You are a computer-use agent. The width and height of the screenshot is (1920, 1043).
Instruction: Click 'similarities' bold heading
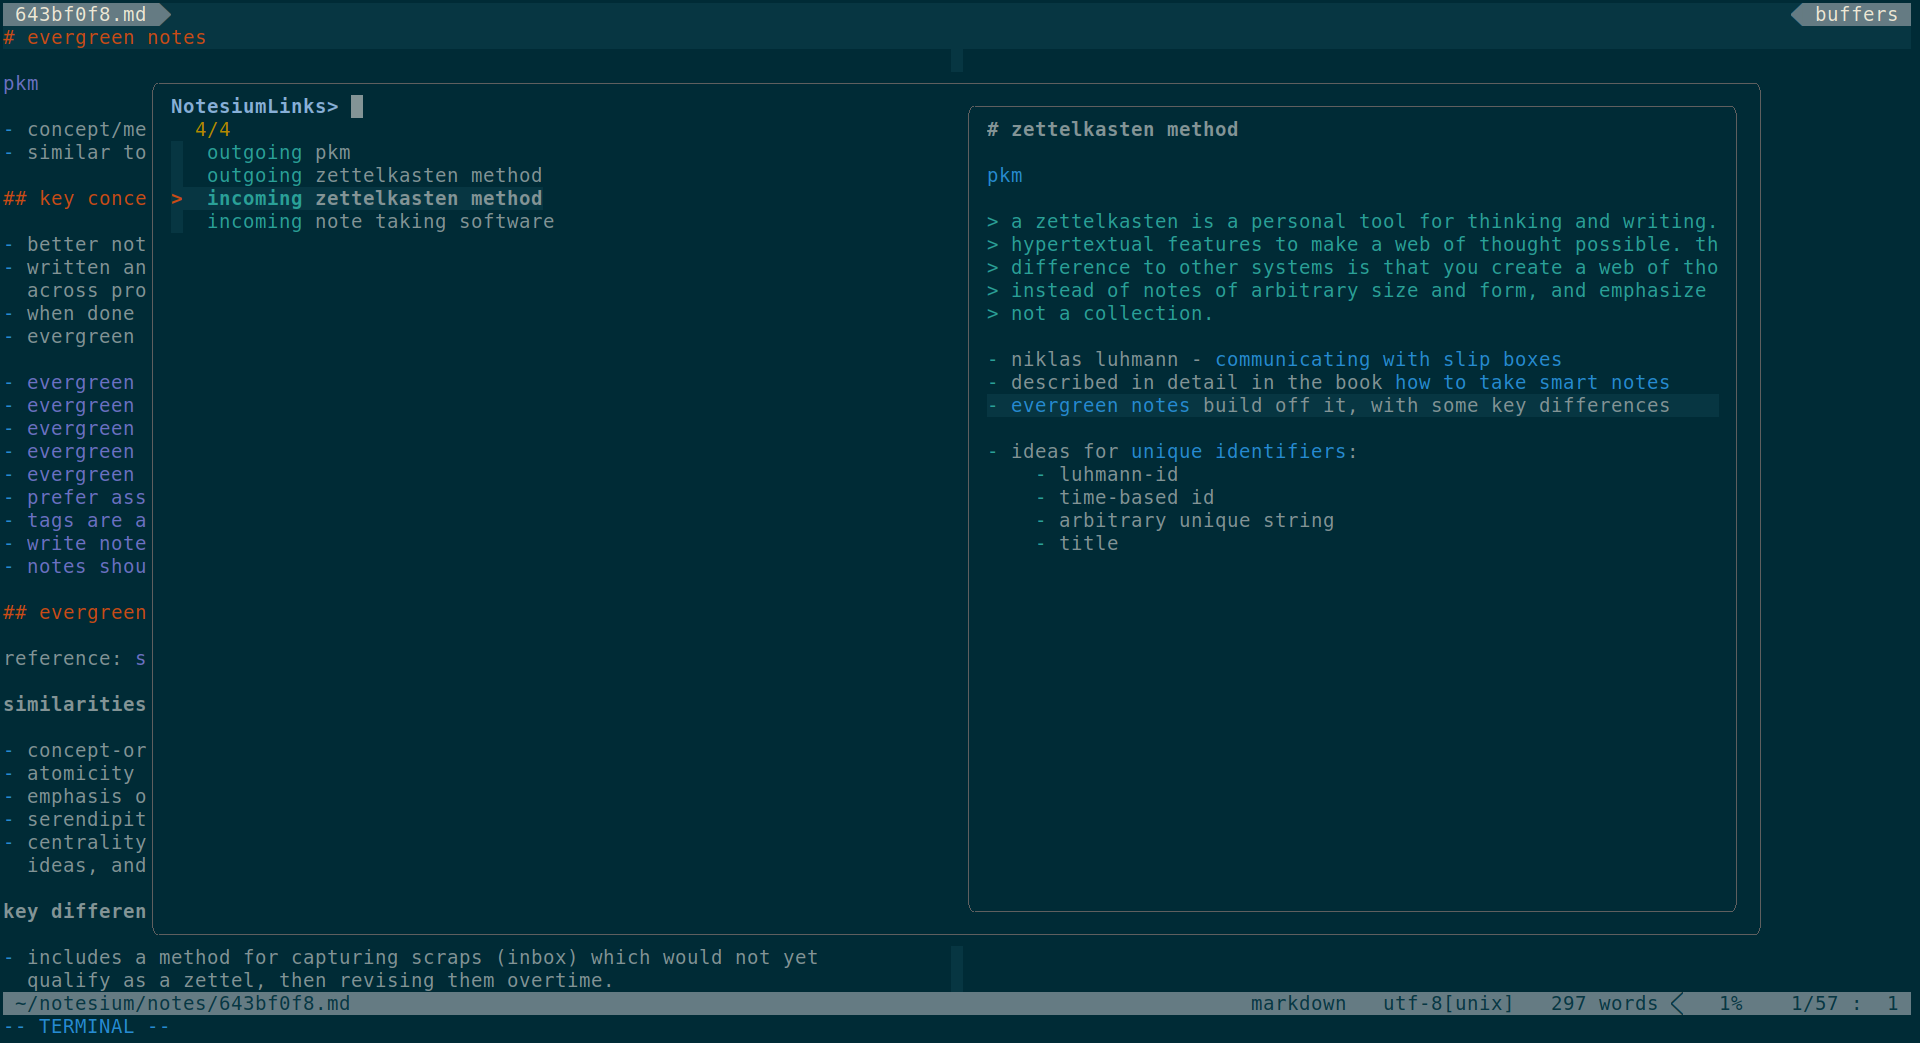(x=75, y=704)
